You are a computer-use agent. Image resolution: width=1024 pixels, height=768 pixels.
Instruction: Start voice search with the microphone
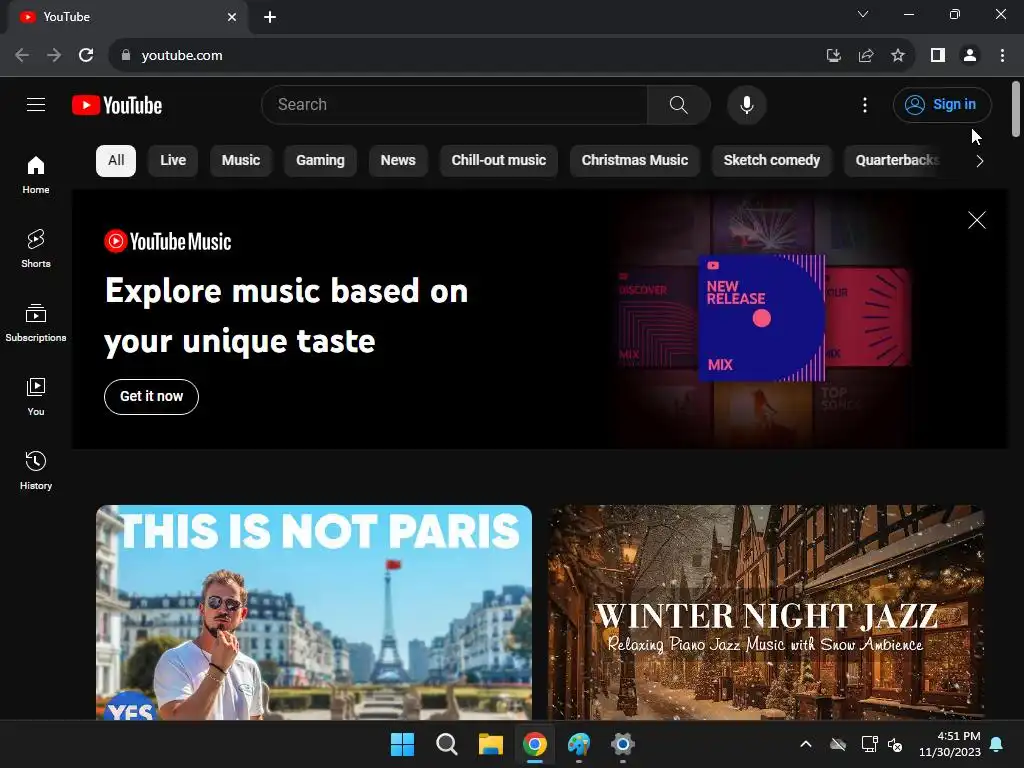coord(746,104)
